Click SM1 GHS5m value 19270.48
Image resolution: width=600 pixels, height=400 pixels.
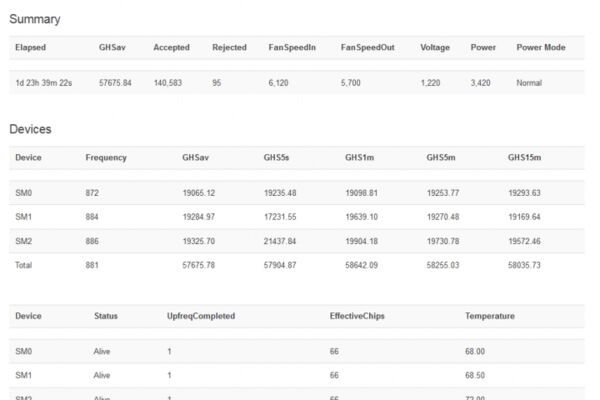(x=443, y=217)
